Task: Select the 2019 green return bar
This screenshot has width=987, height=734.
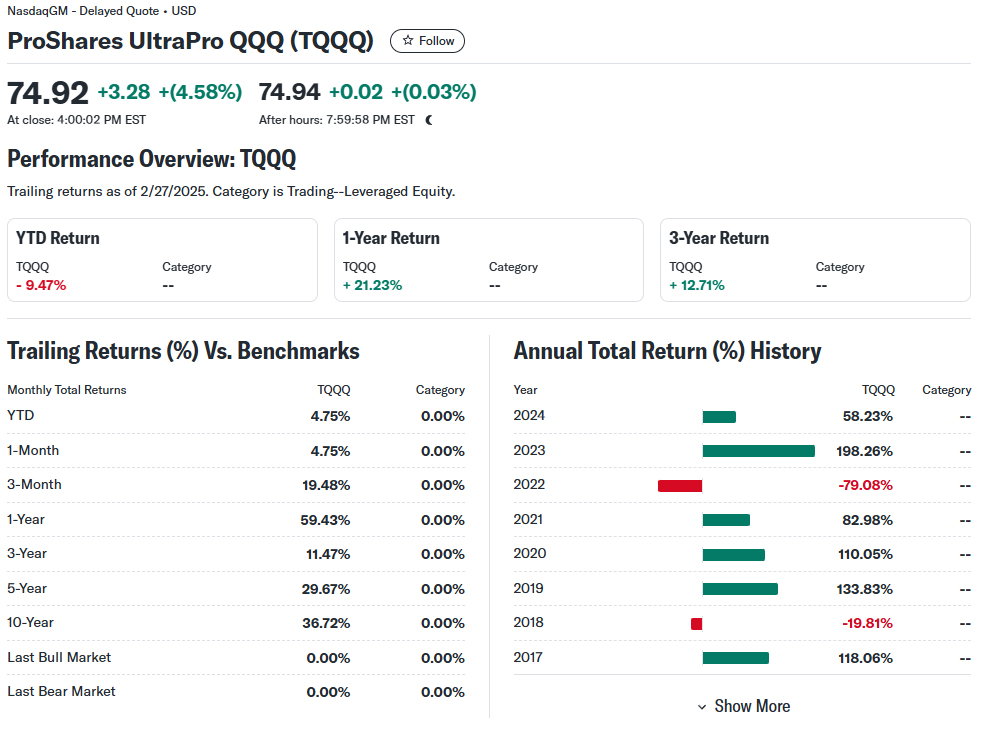Action: [x=740, y=589]
